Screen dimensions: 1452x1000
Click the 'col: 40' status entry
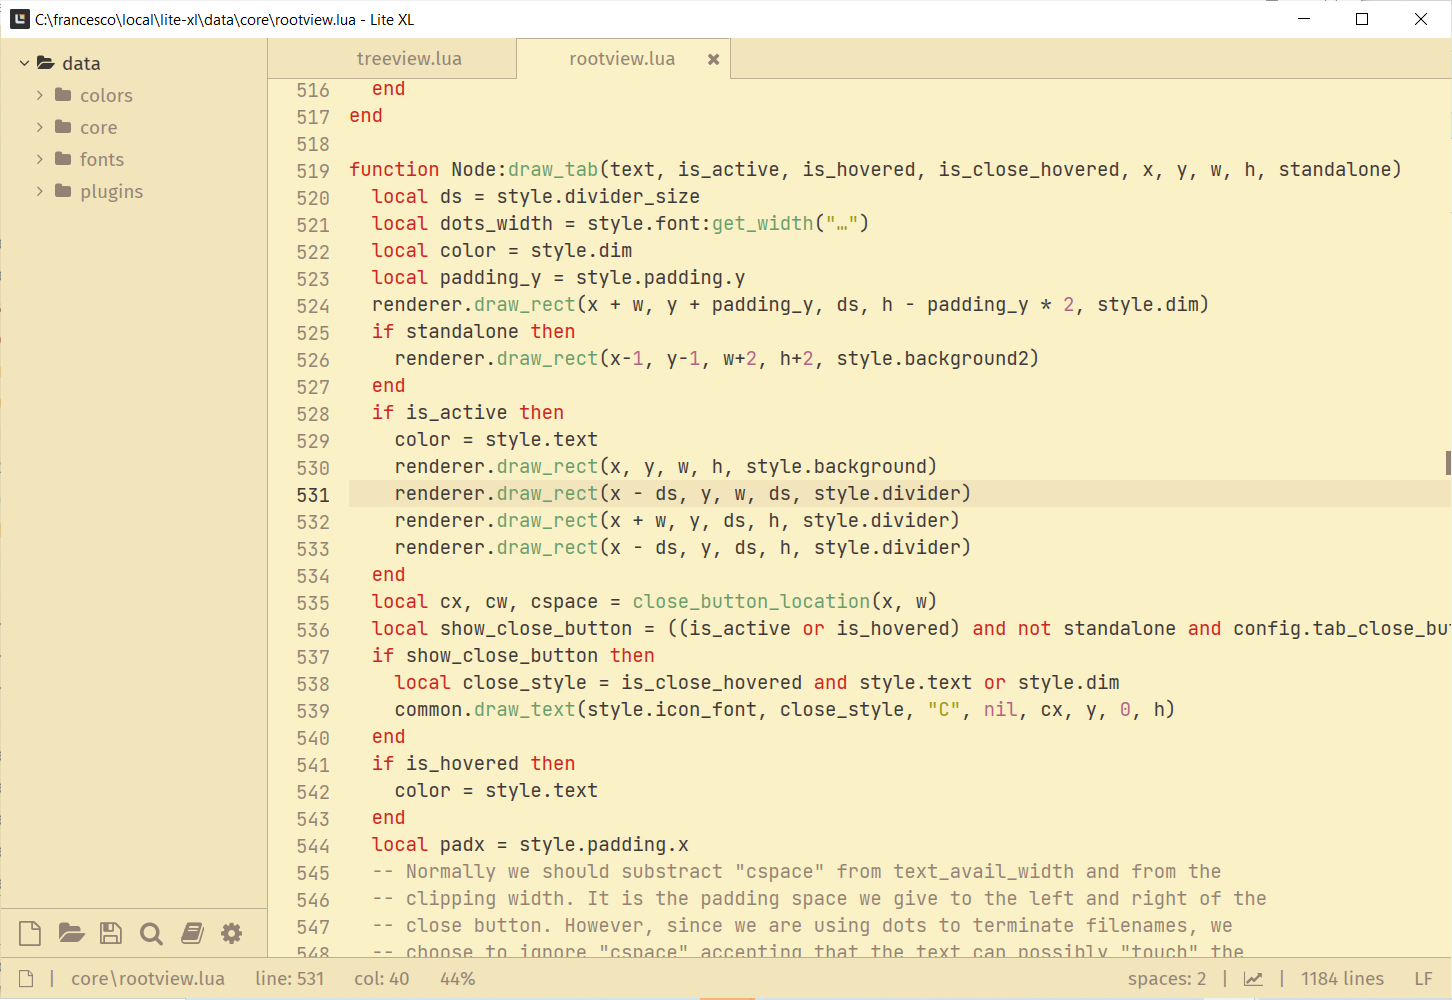tap(382, 979)
